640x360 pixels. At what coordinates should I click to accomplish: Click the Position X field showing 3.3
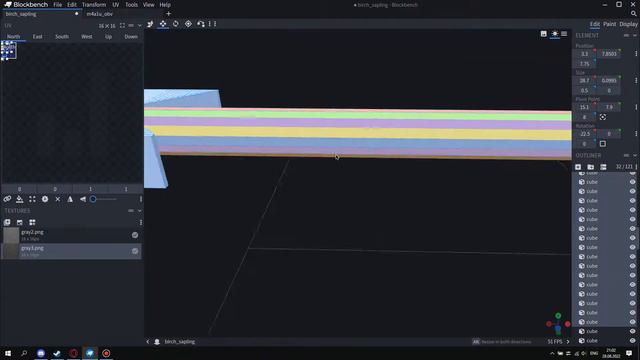pyautogui.click(x=584, y=54)
